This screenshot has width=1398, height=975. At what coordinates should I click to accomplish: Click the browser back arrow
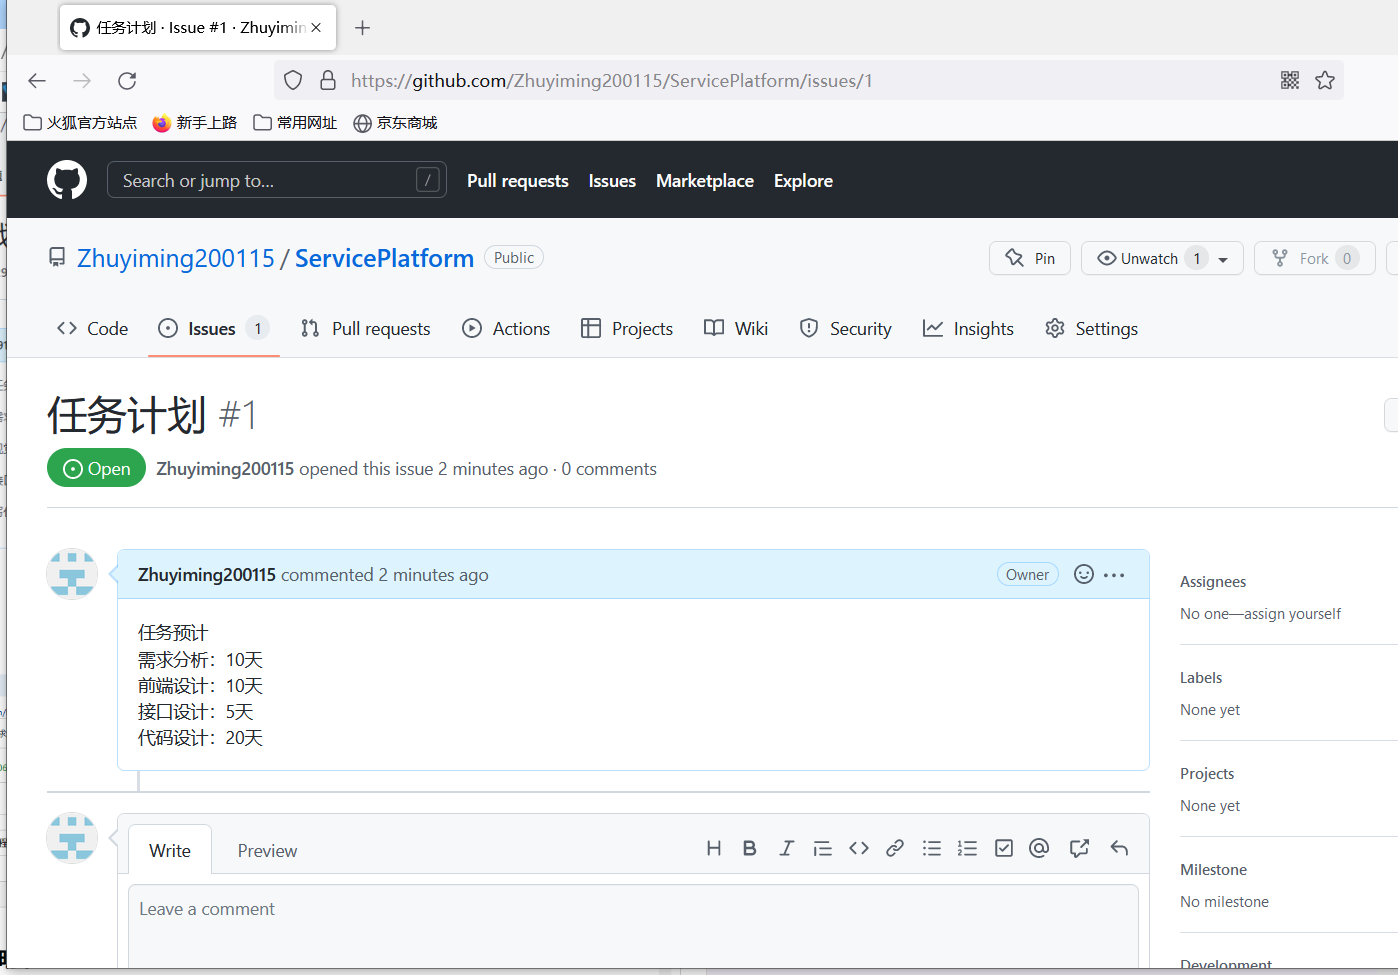(x=37, y=81)
